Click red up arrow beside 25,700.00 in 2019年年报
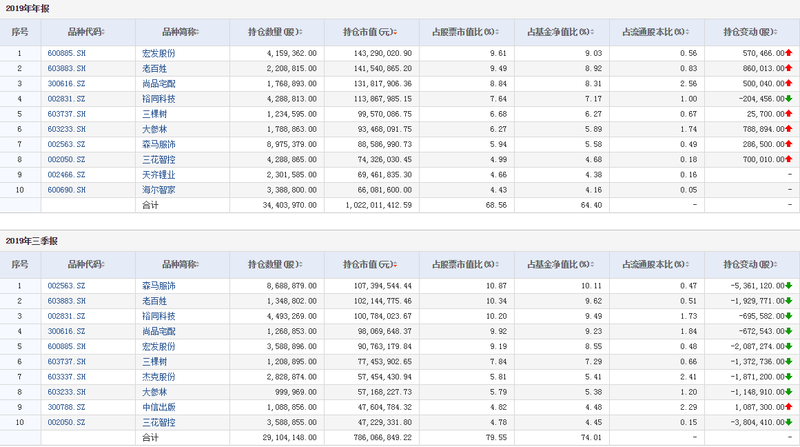800x447 pixels. [x=789, y=114]
